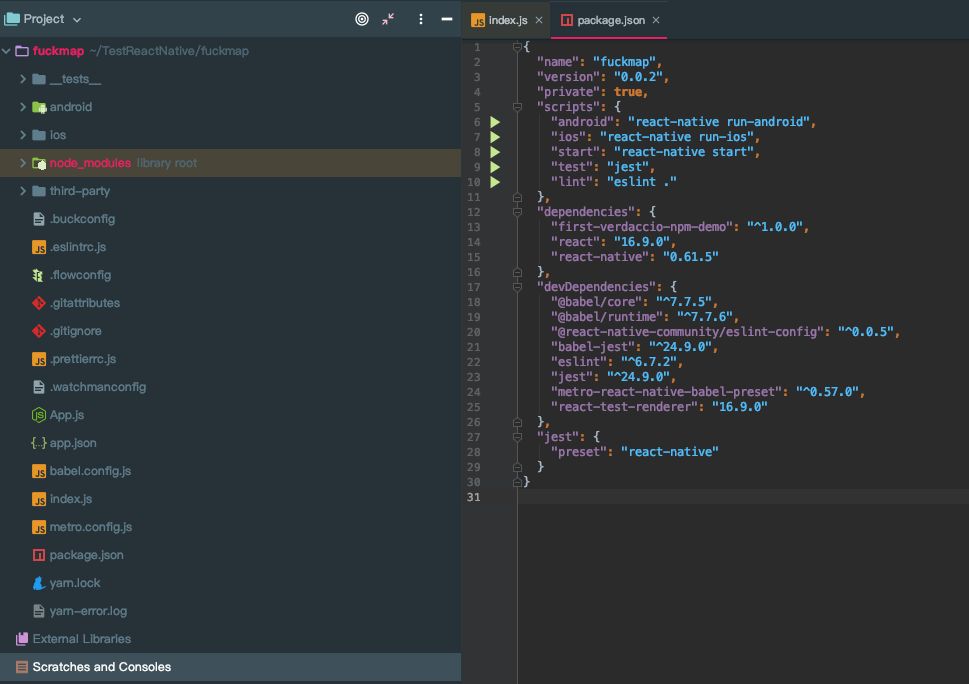
Task: Run the test script gutter arrow
Action: coord(495,167)
